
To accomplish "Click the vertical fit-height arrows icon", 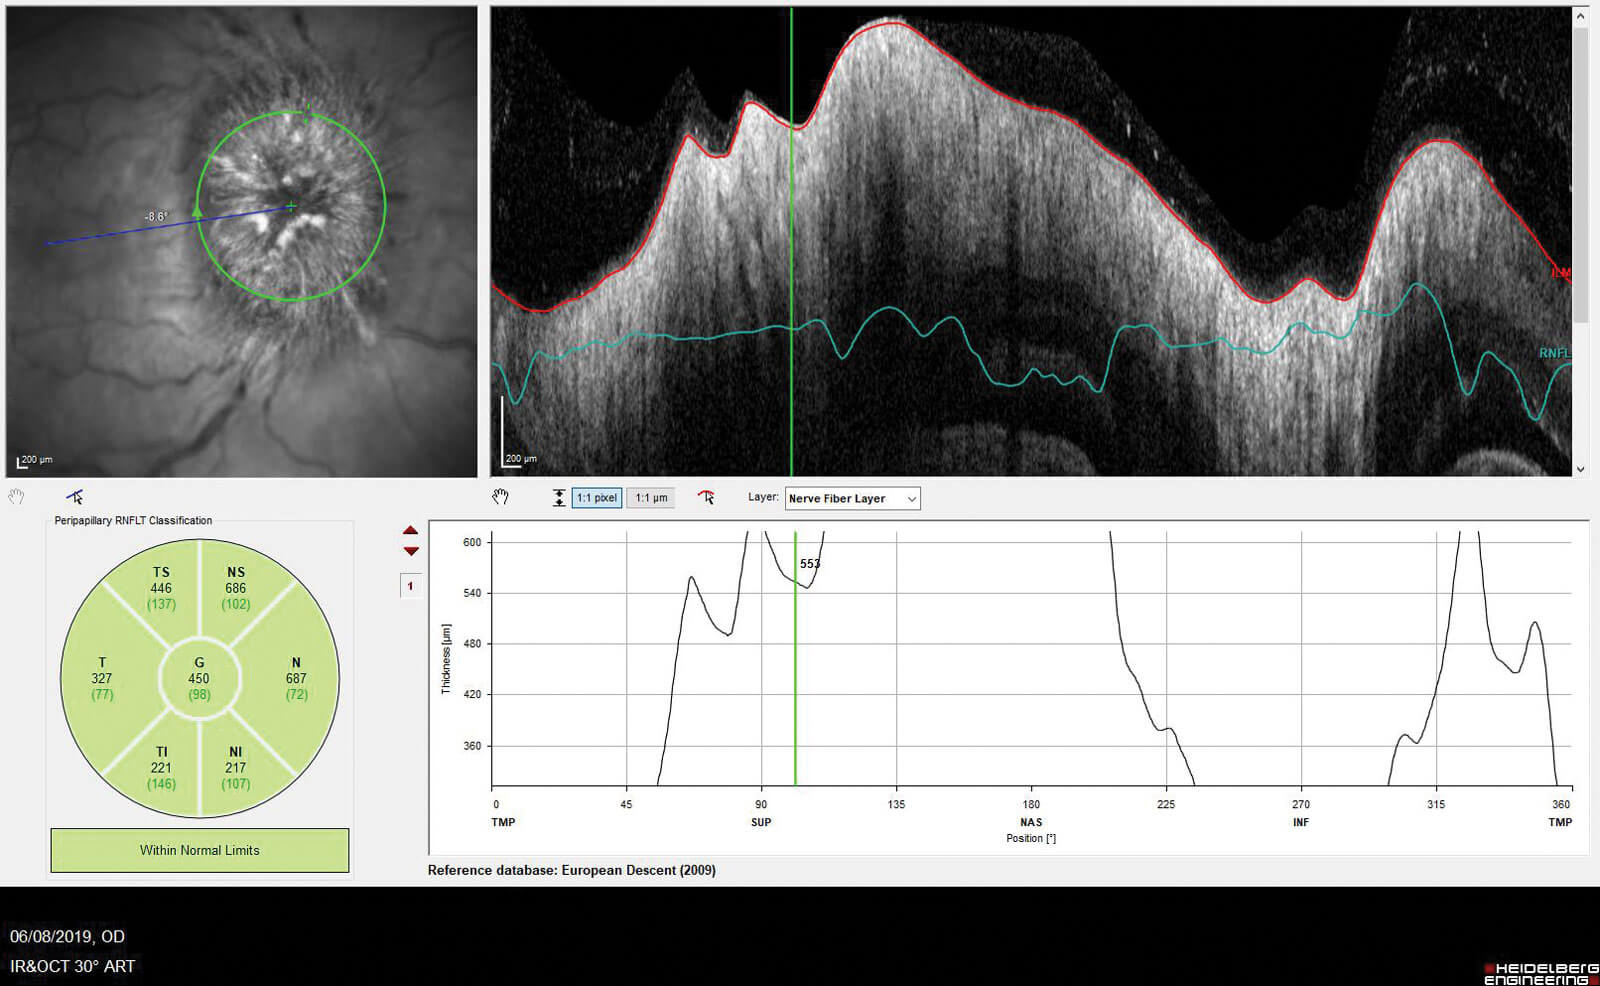I will pyautogui.click(x=558, y=498).
